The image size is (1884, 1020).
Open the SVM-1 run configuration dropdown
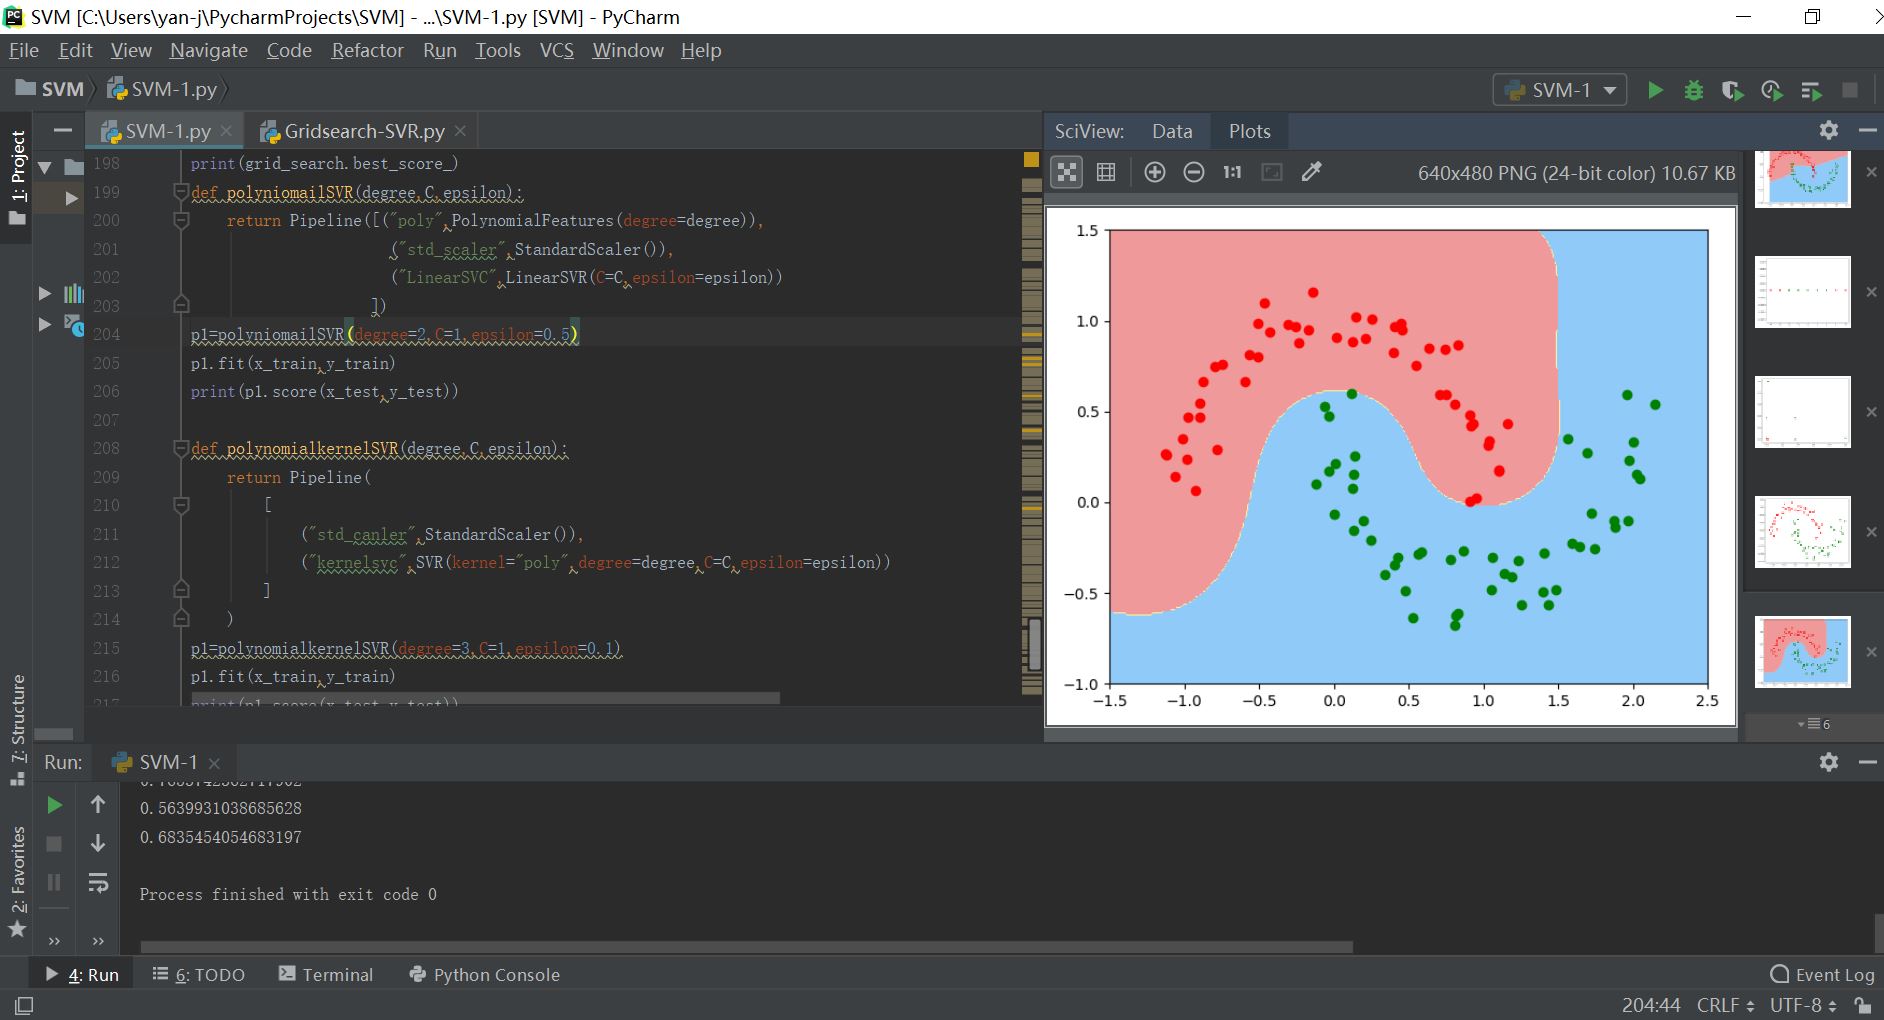[x=1560, y=90]
